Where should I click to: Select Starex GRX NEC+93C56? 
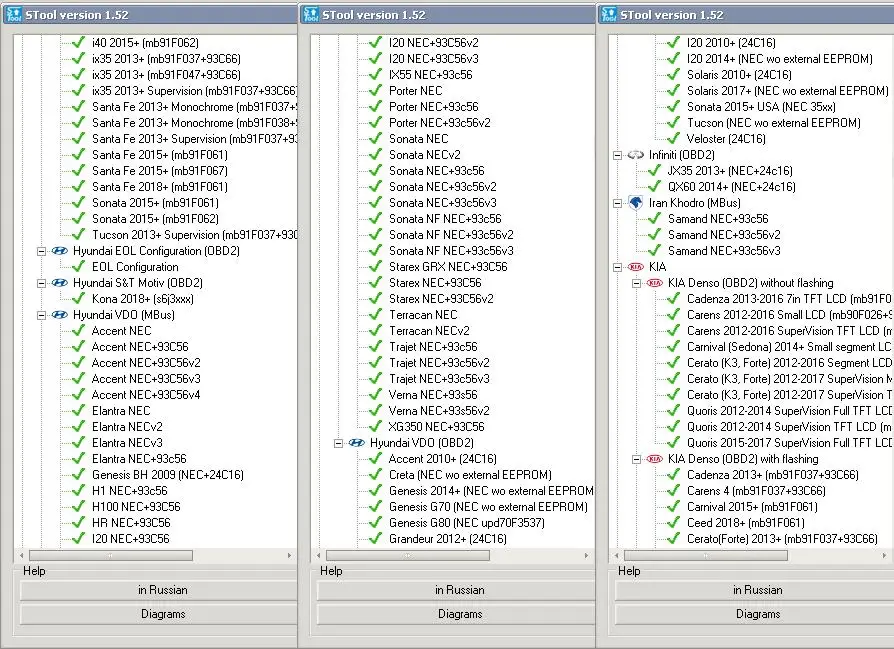pos(448,266)
